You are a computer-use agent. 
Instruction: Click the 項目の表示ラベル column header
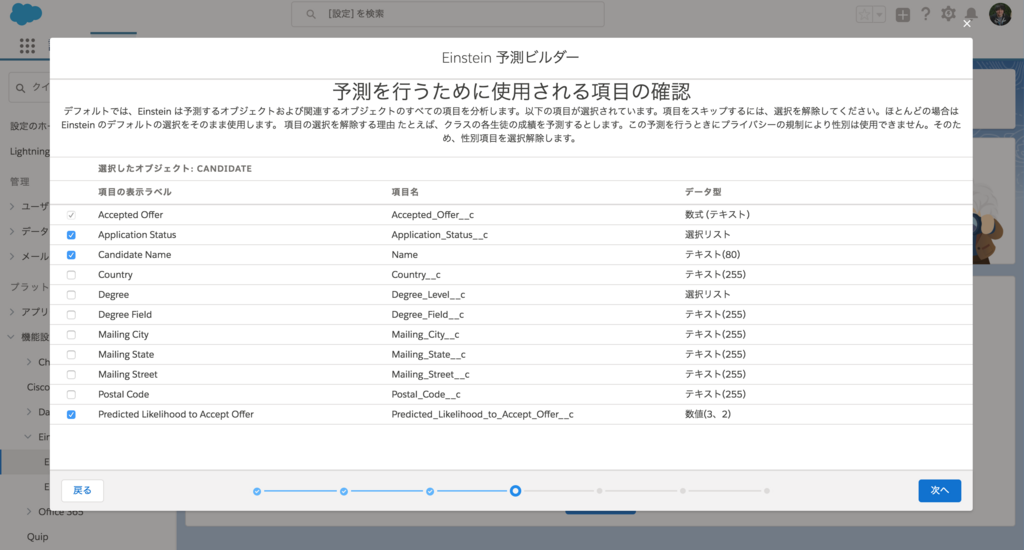point(135,192)
